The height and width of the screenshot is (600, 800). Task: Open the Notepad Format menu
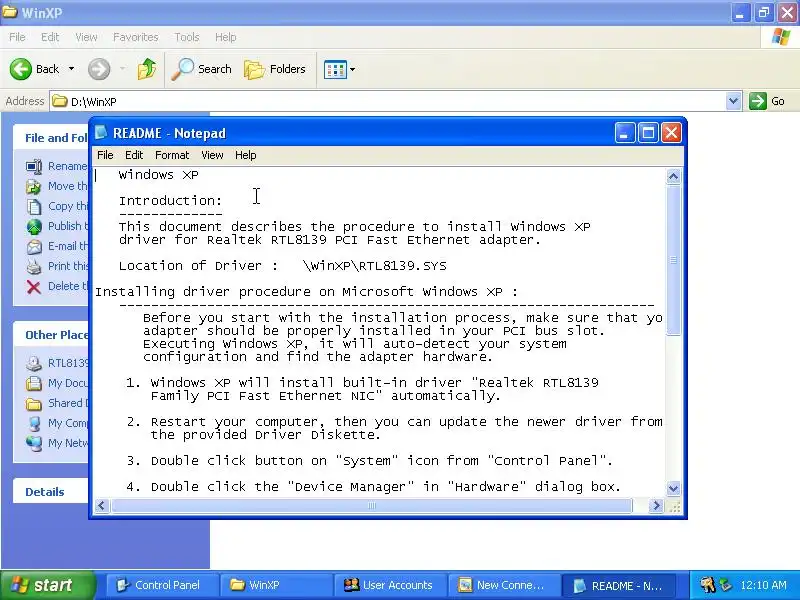pyautogui.click(x=172, y=155)
